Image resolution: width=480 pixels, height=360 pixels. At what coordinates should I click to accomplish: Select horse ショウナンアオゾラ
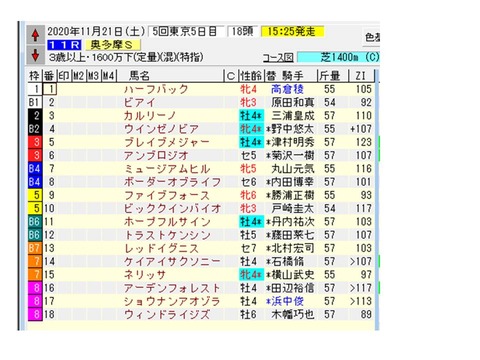[x=172, y=301]
